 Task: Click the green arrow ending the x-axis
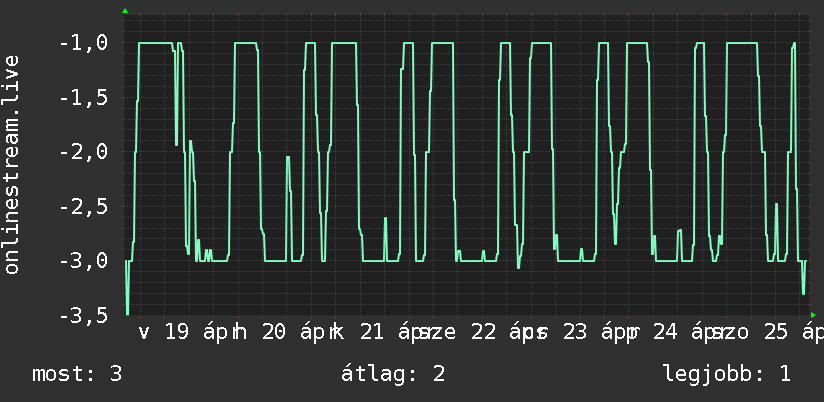(x=813, y=315)
